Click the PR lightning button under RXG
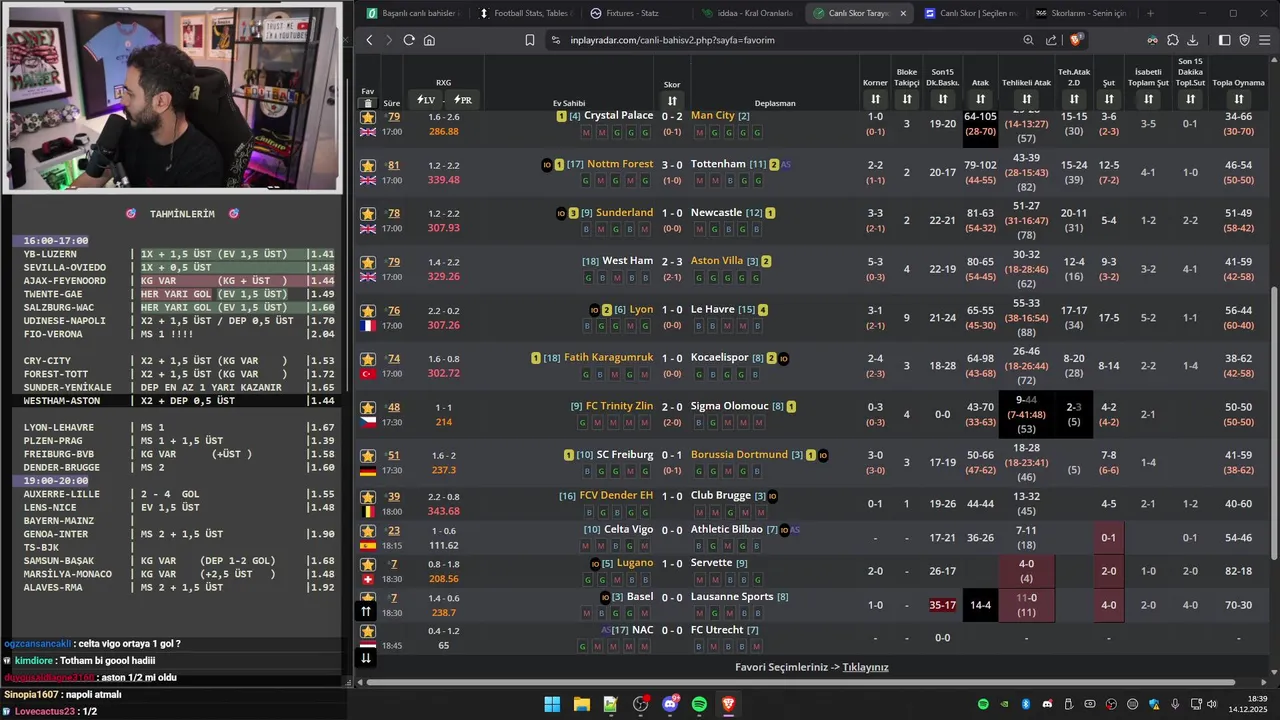Screen dimensions: 1280x720 pyautogui.click(x=463, y=100)
